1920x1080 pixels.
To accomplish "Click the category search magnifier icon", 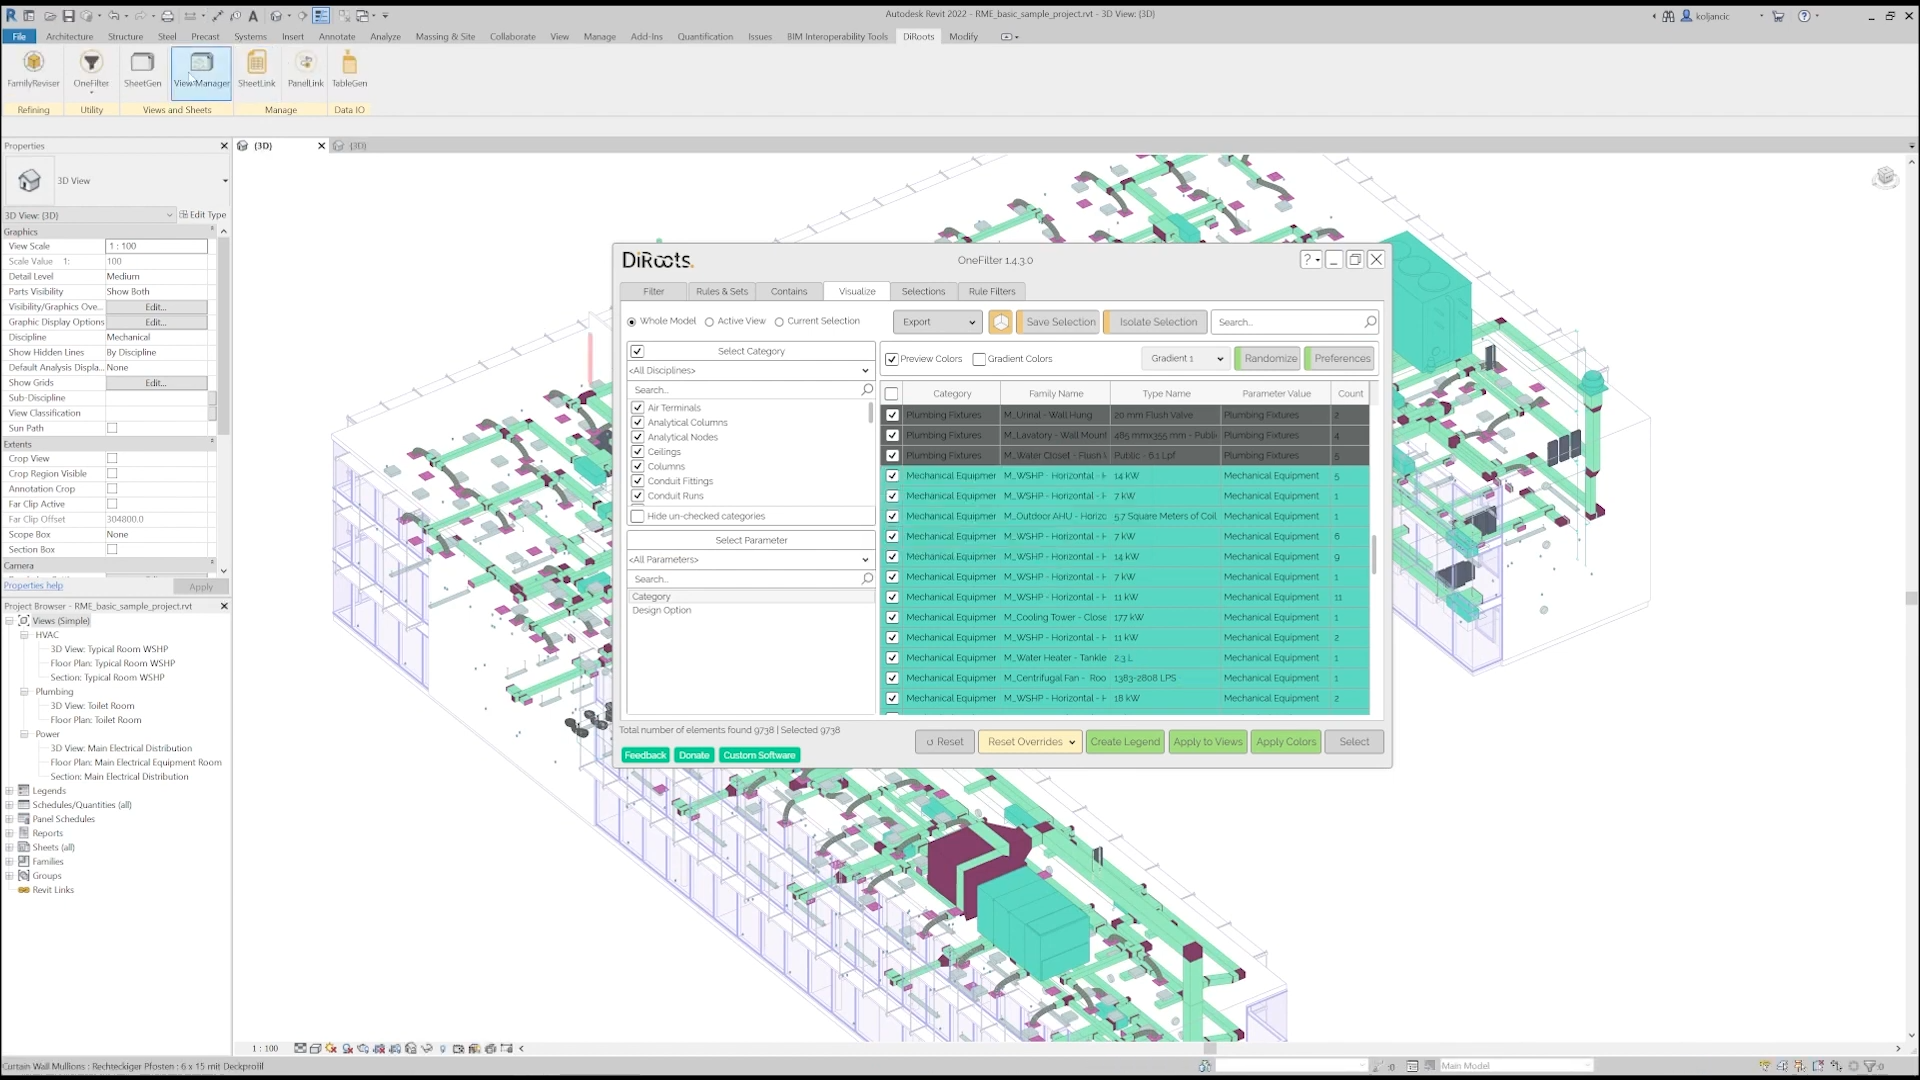I will click(867, 390).
